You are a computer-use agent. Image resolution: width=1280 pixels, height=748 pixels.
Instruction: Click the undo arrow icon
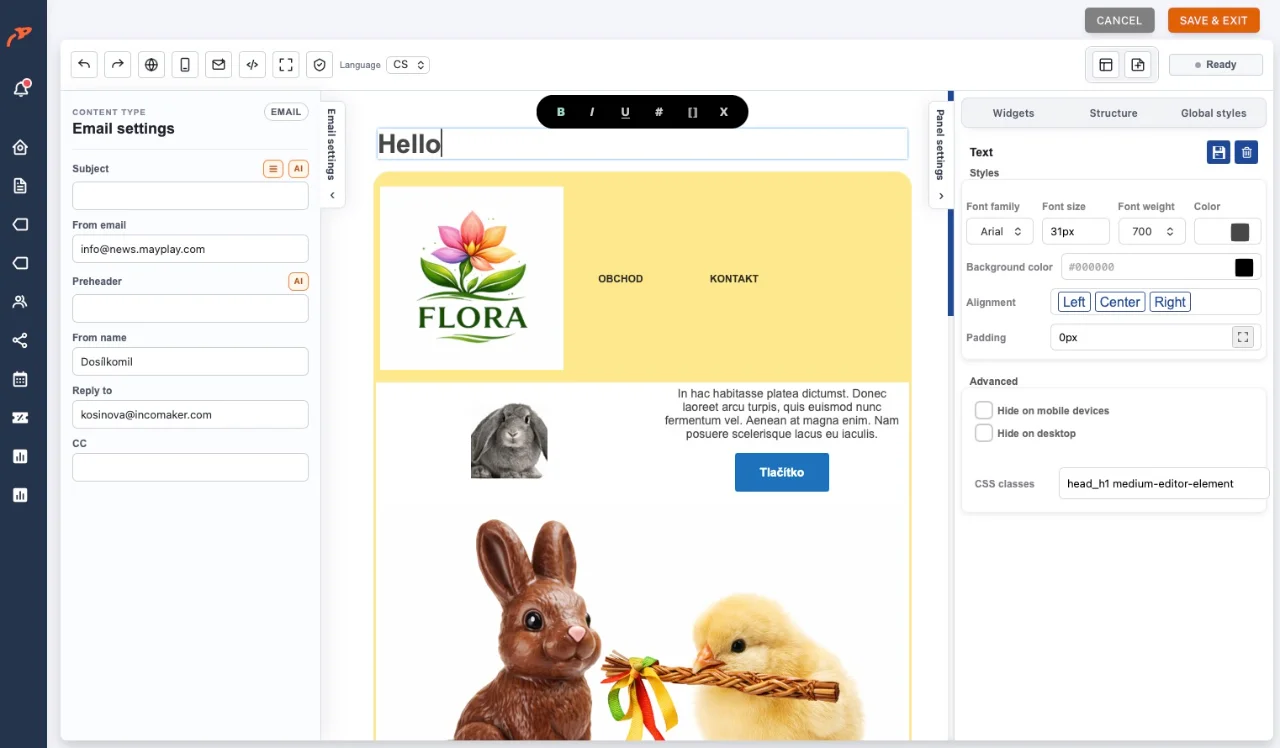coord(84,65)
